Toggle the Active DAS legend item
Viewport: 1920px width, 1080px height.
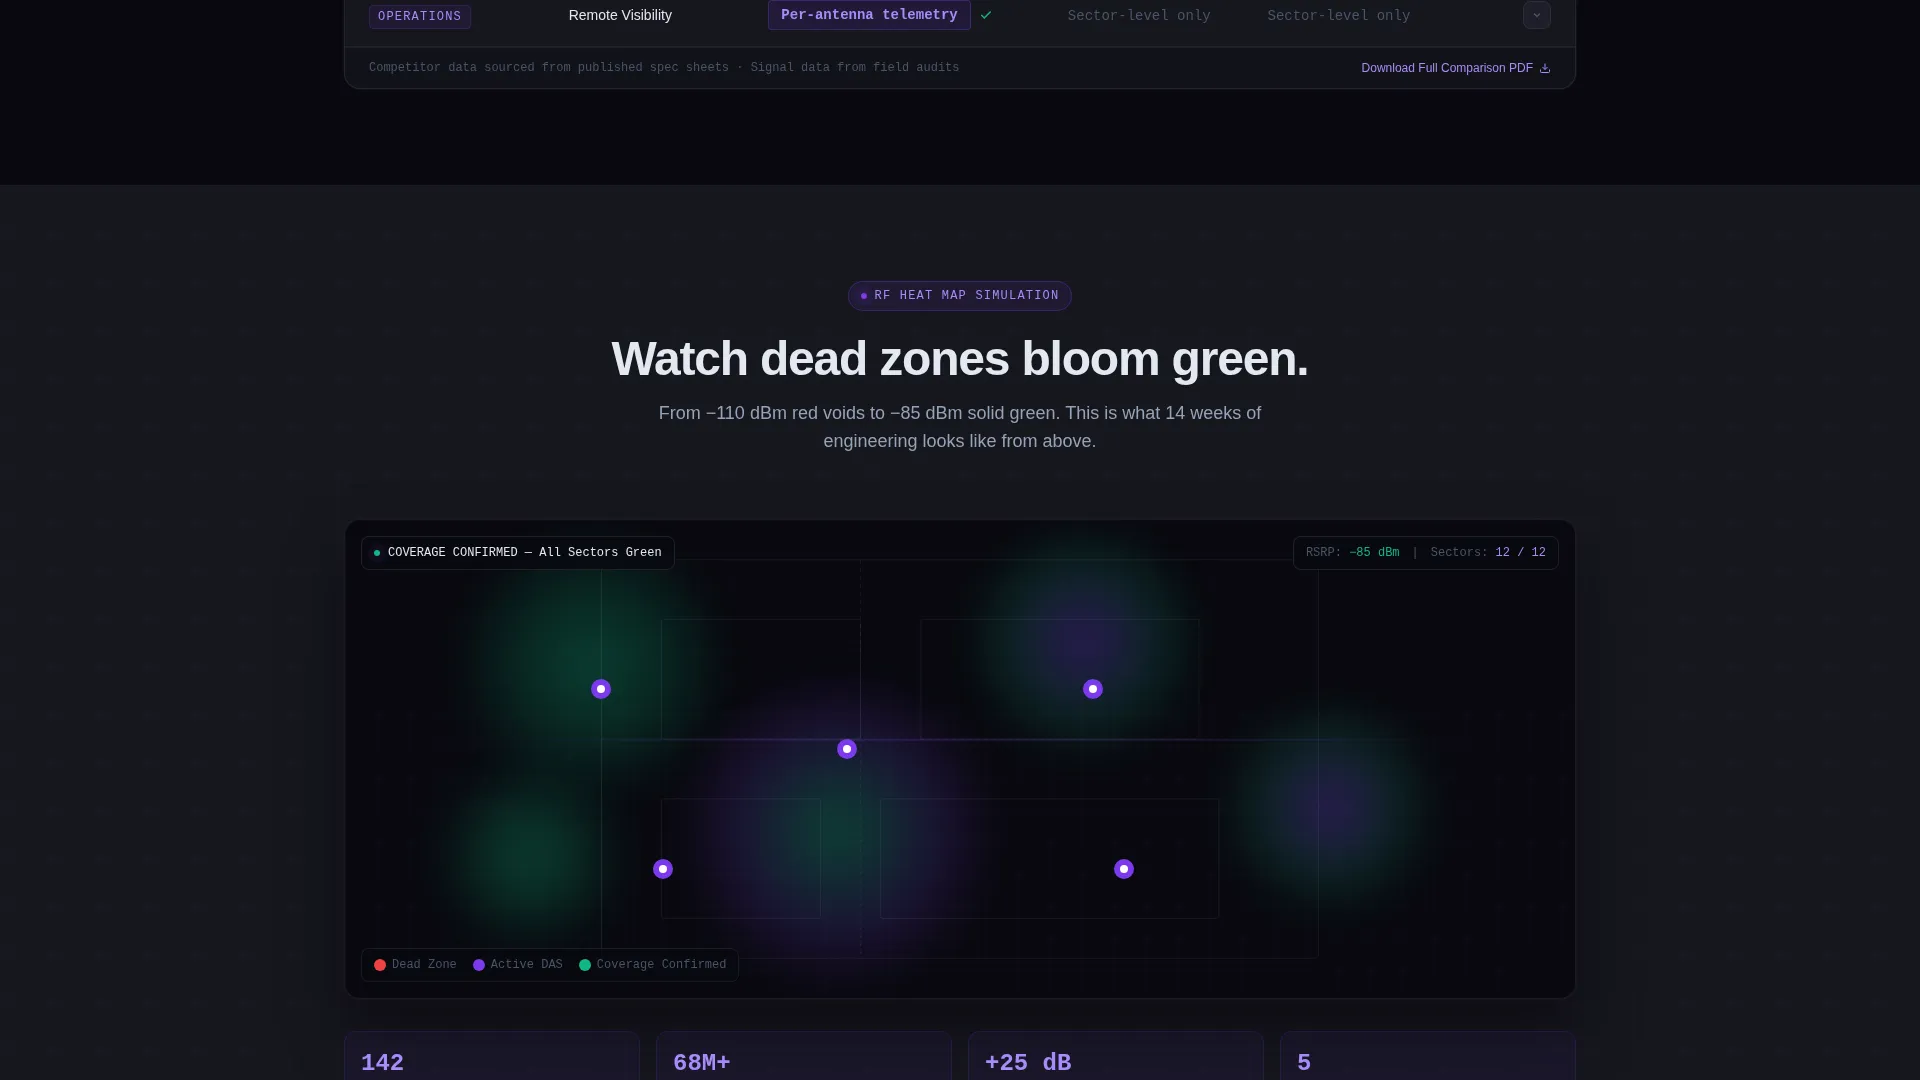click(517, 965)
